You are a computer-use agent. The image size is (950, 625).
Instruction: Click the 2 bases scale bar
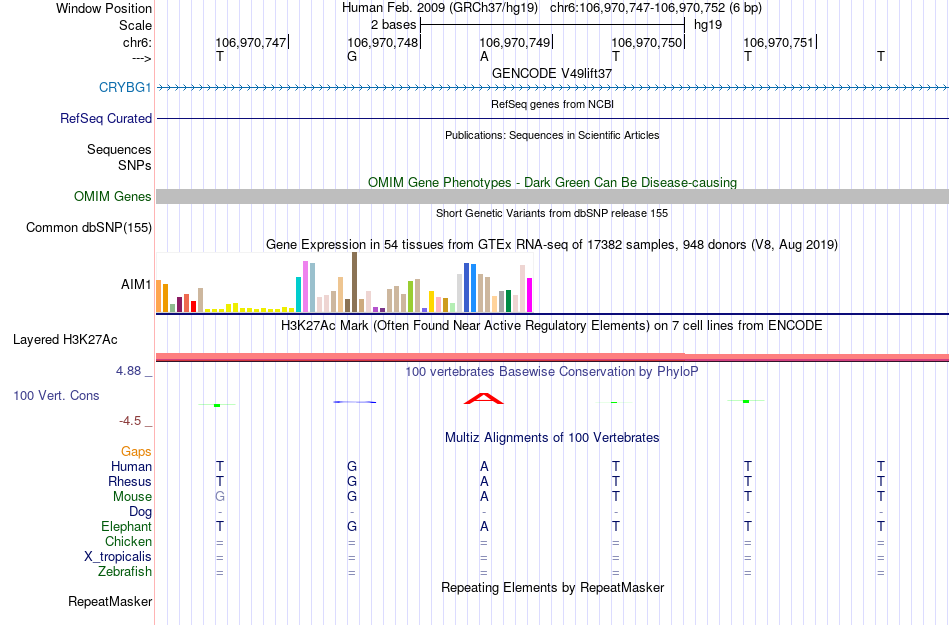click(552, 25)
